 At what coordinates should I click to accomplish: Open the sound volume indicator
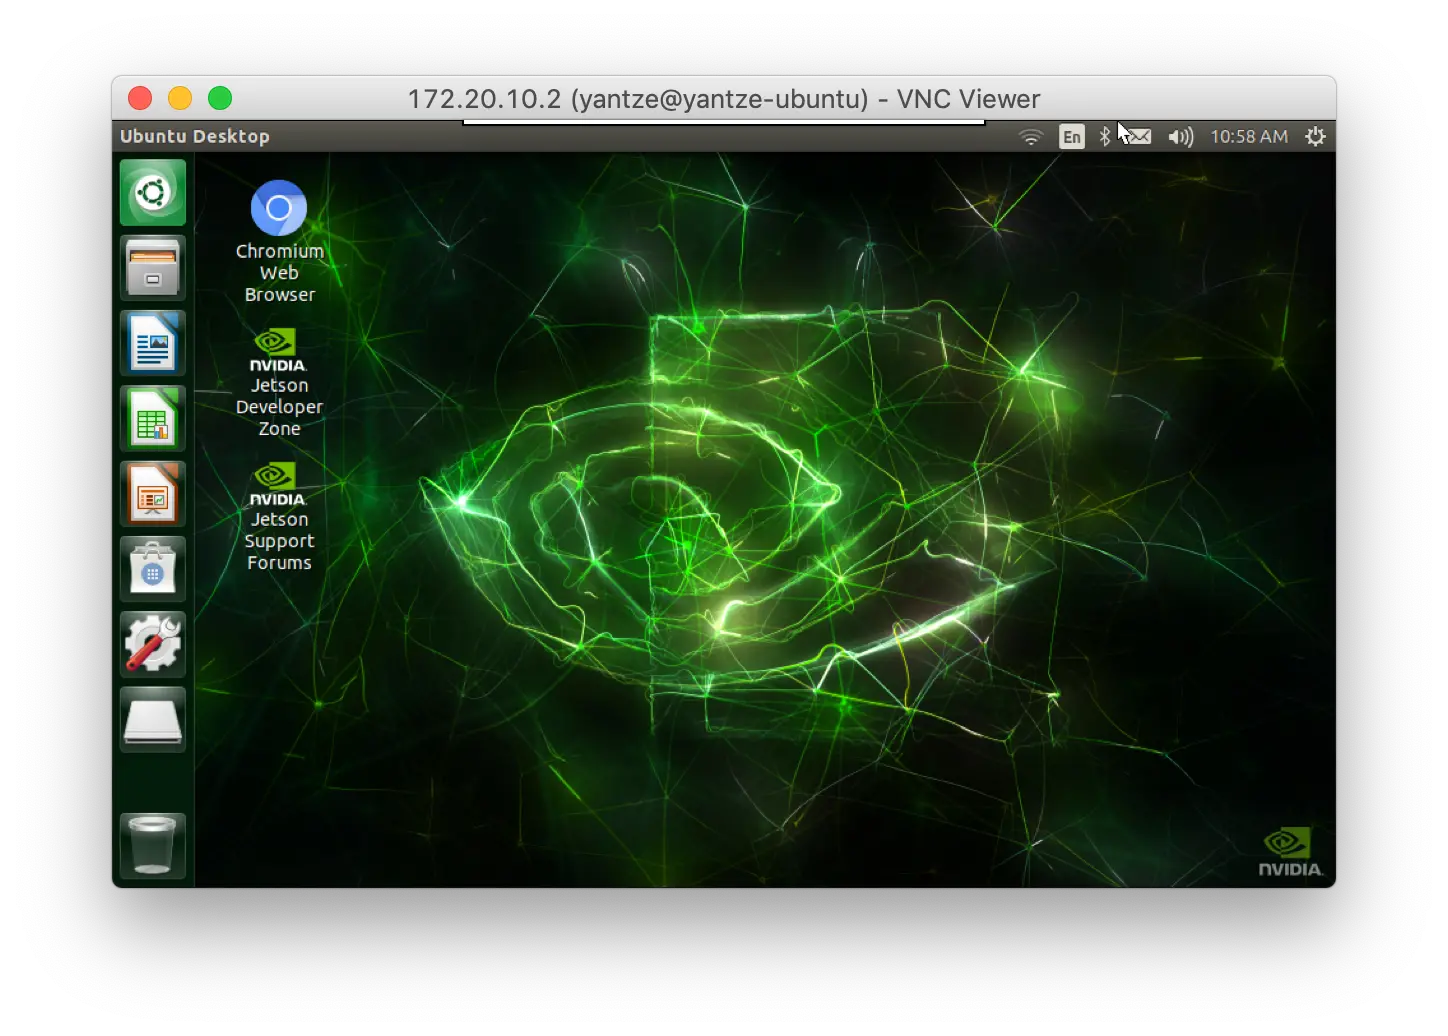(x=1180, y=137)
